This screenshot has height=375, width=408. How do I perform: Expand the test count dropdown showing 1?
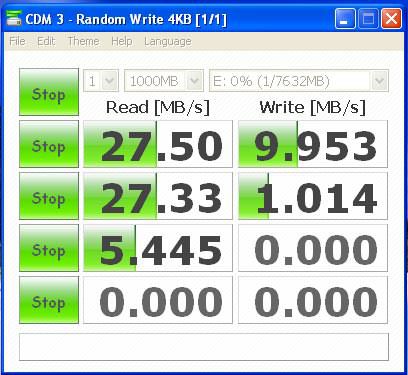coord(101,81)
